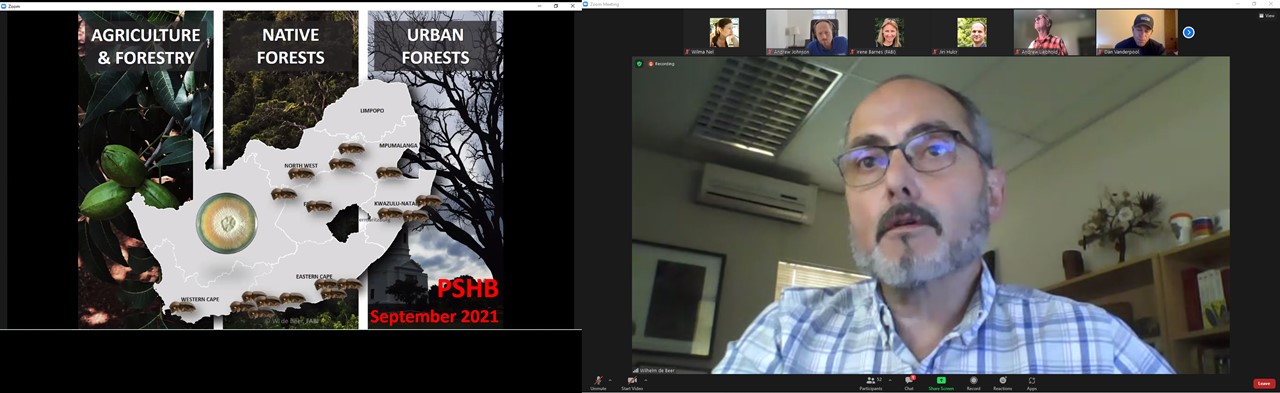Open the Chat panel
Image resolution: width=1280 pixels, height=393 pixels.
(909, 382)
